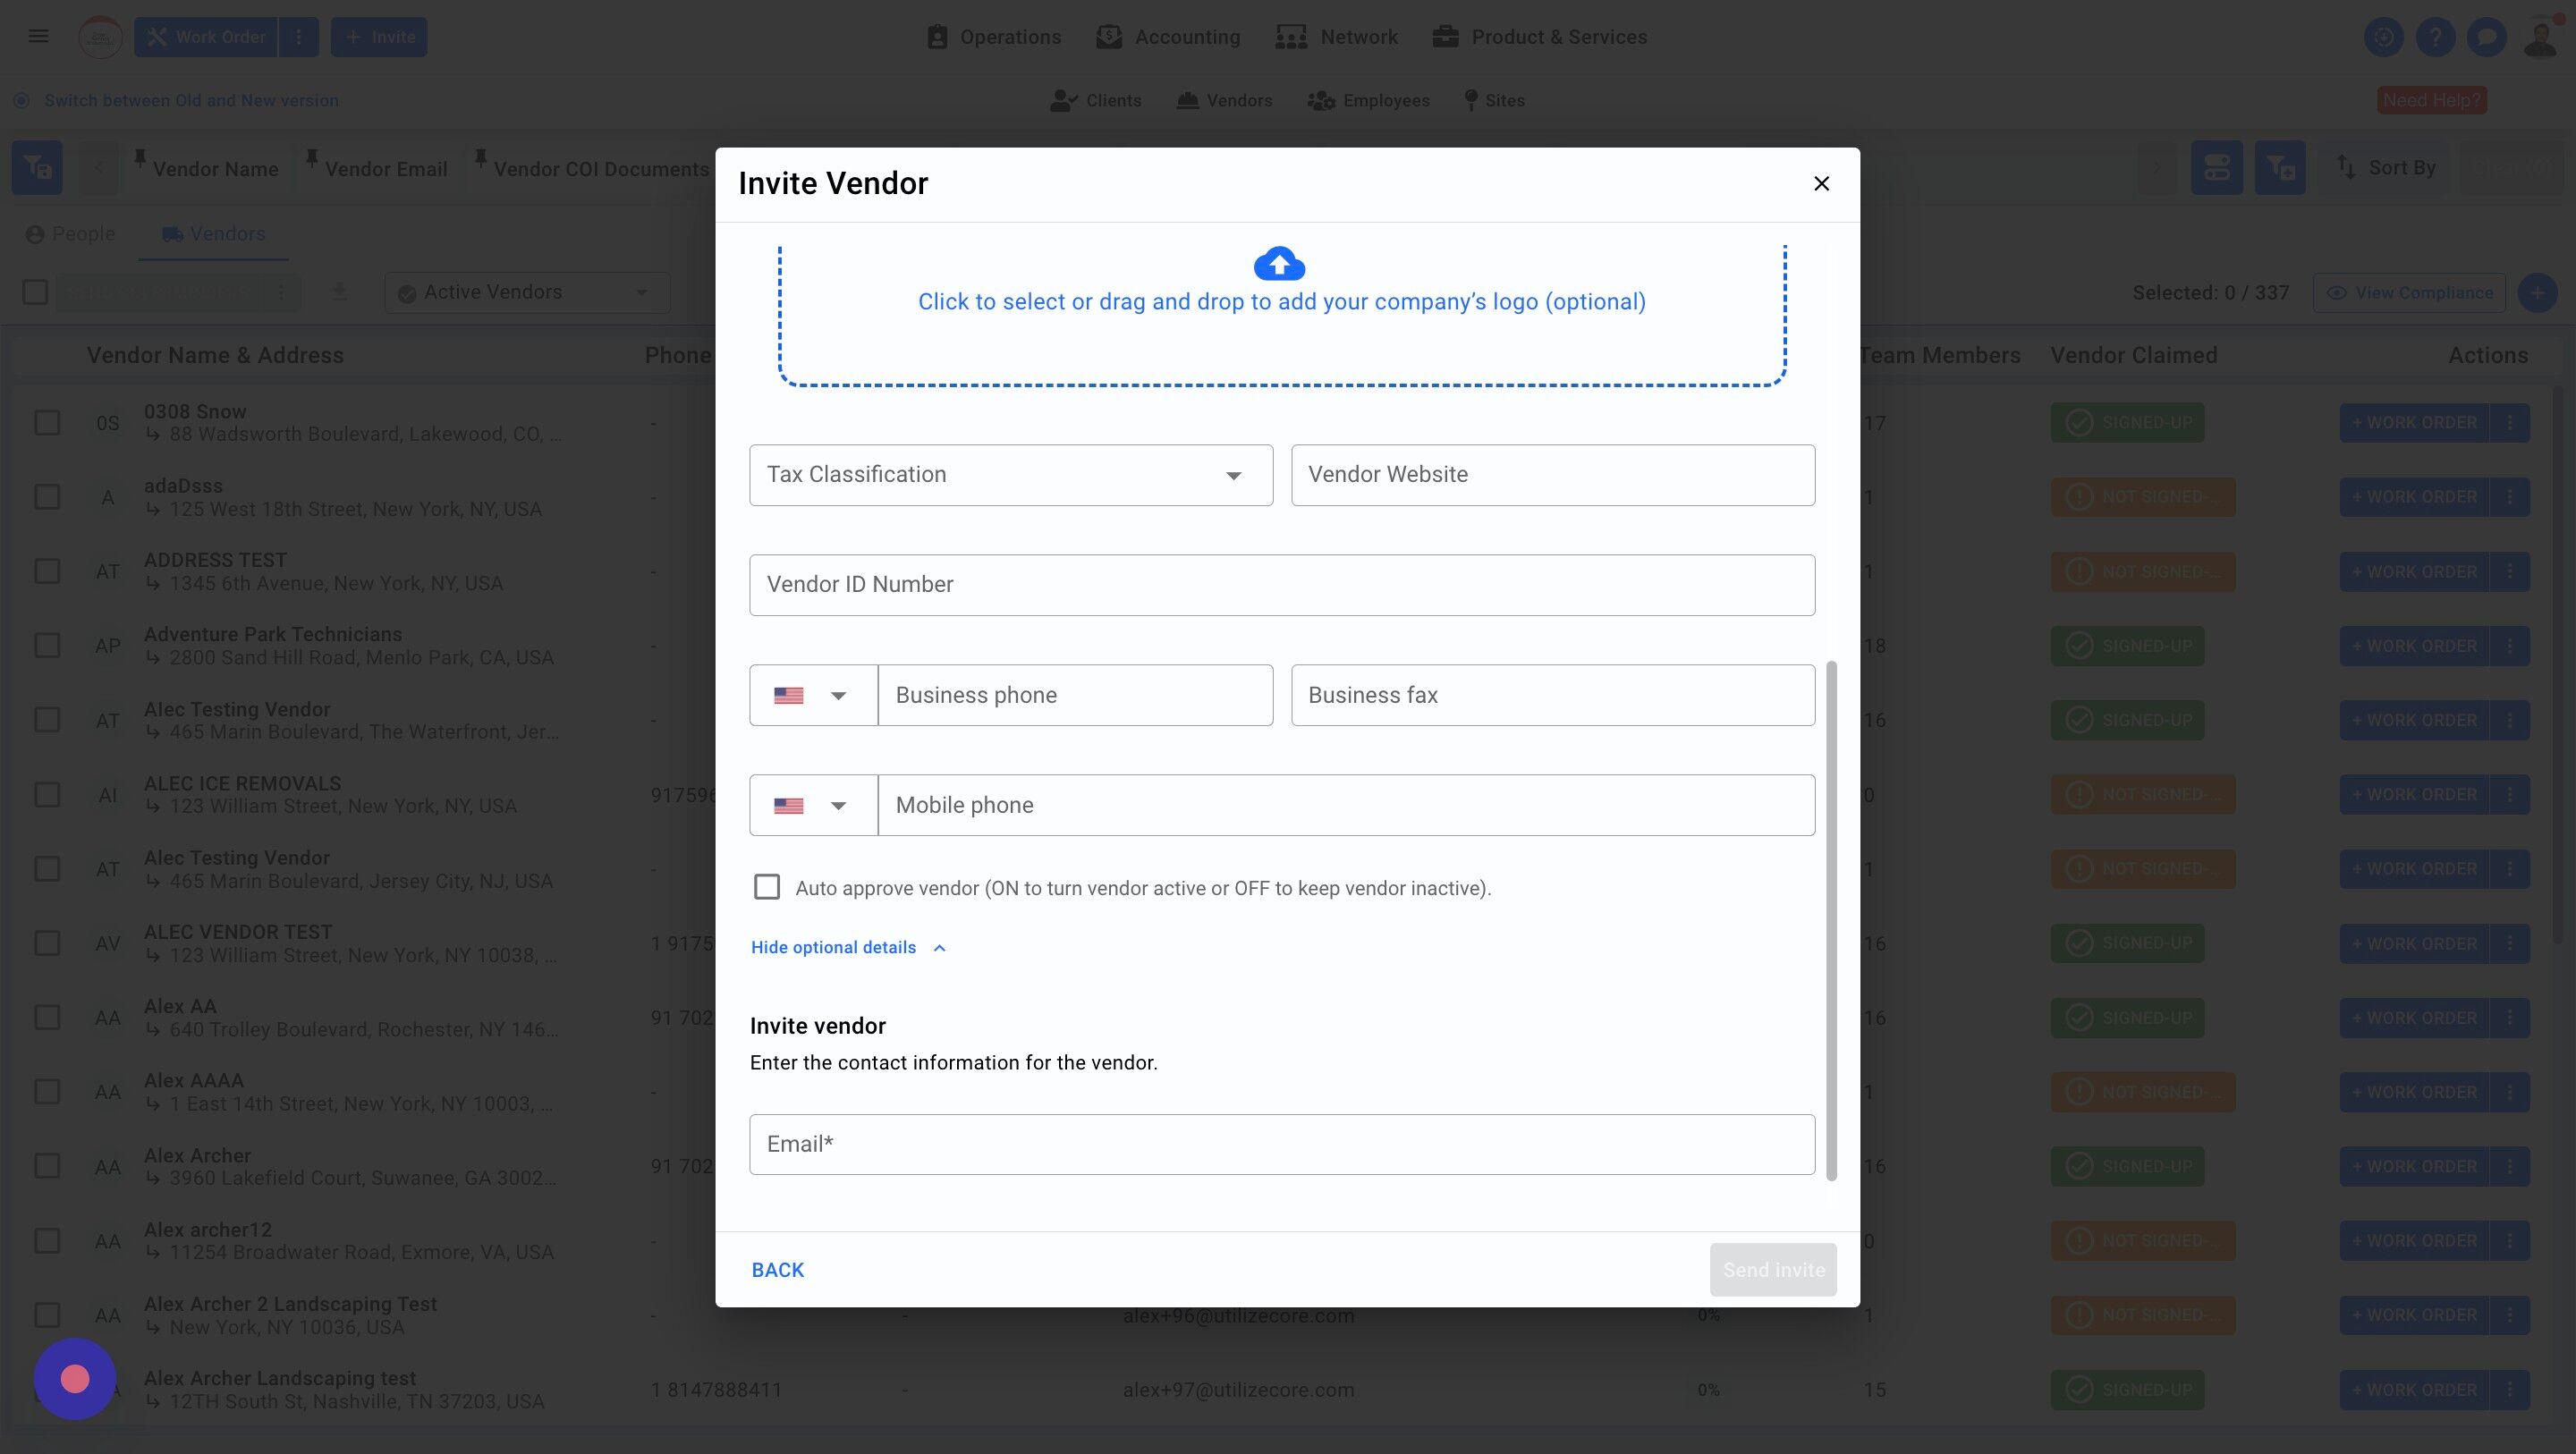2576x1454 pixels.
Task: Click the BACK button
Action: [777, 1270]
